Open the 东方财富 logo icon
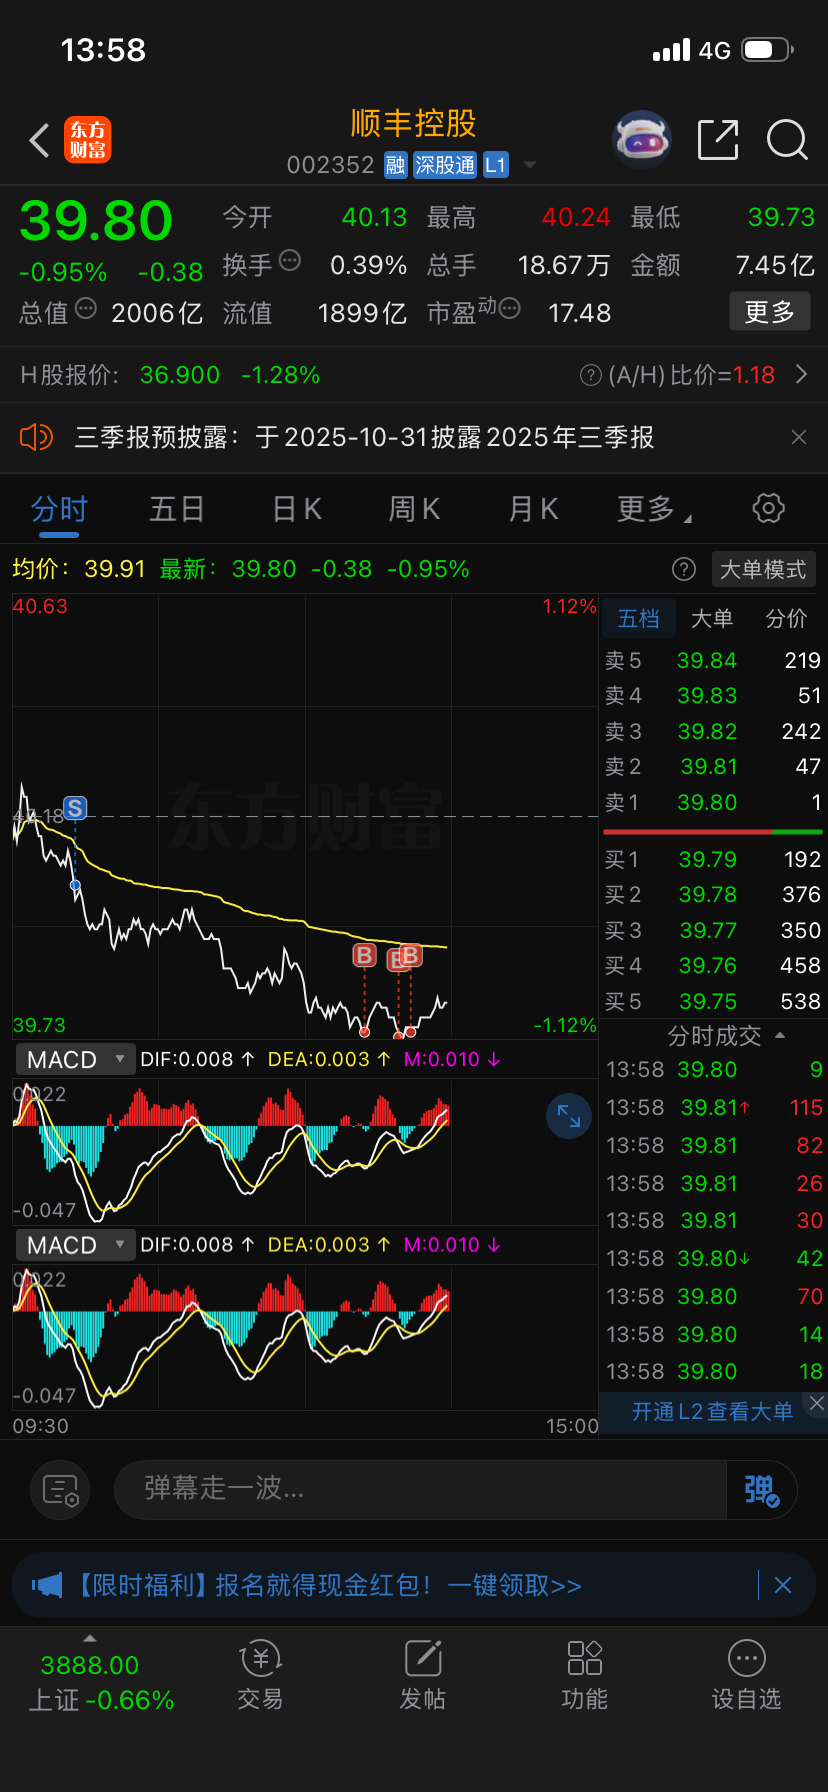This screenshot has height=1792, width=828. coord(88,140)
